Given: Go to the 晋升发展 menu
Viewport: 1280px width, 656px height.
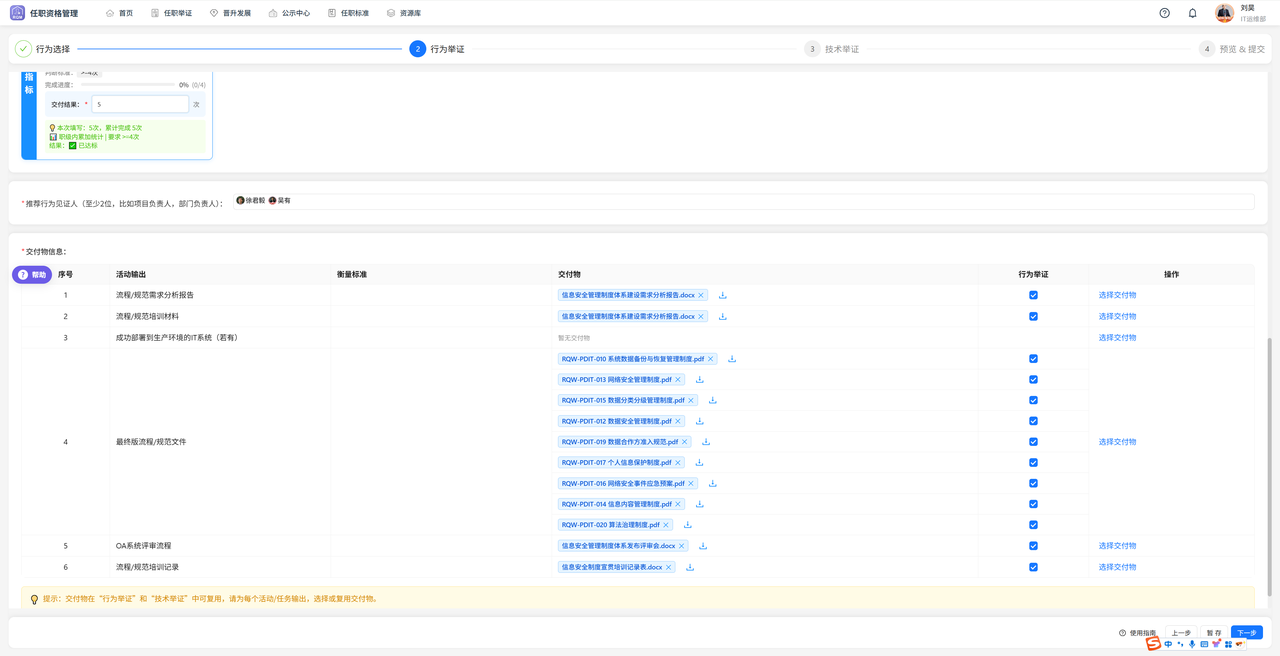Looking at the screenshot, I should point(230,13).
